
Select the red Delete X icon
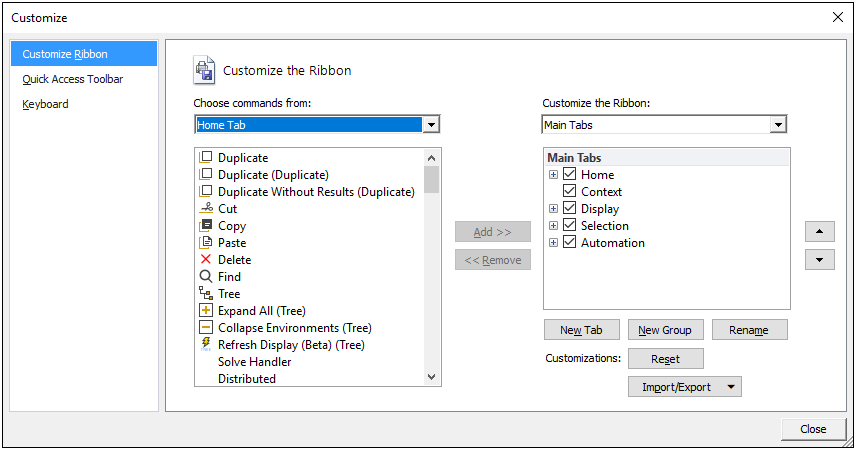click(206, 260)
